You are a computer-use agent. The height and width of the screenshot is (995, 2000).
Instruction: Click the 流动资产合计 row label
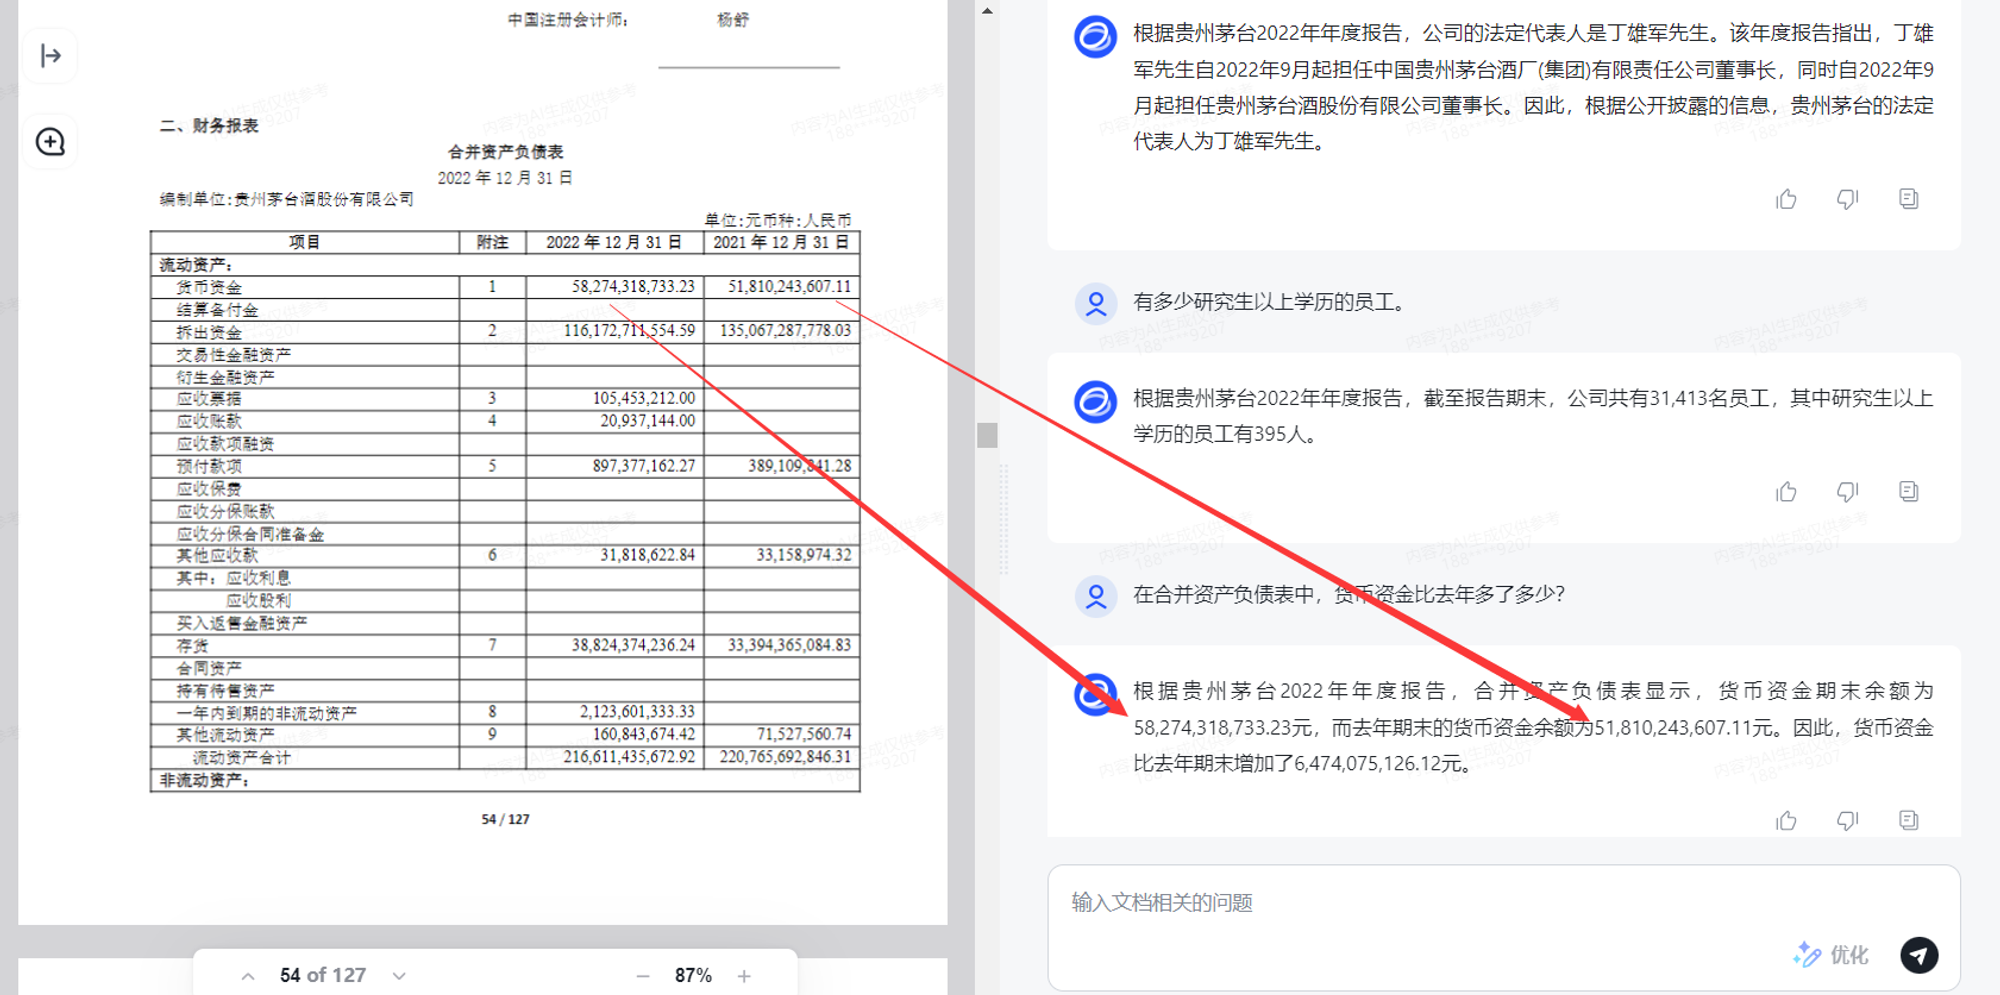pyautogui.click(x=241, y=758)
